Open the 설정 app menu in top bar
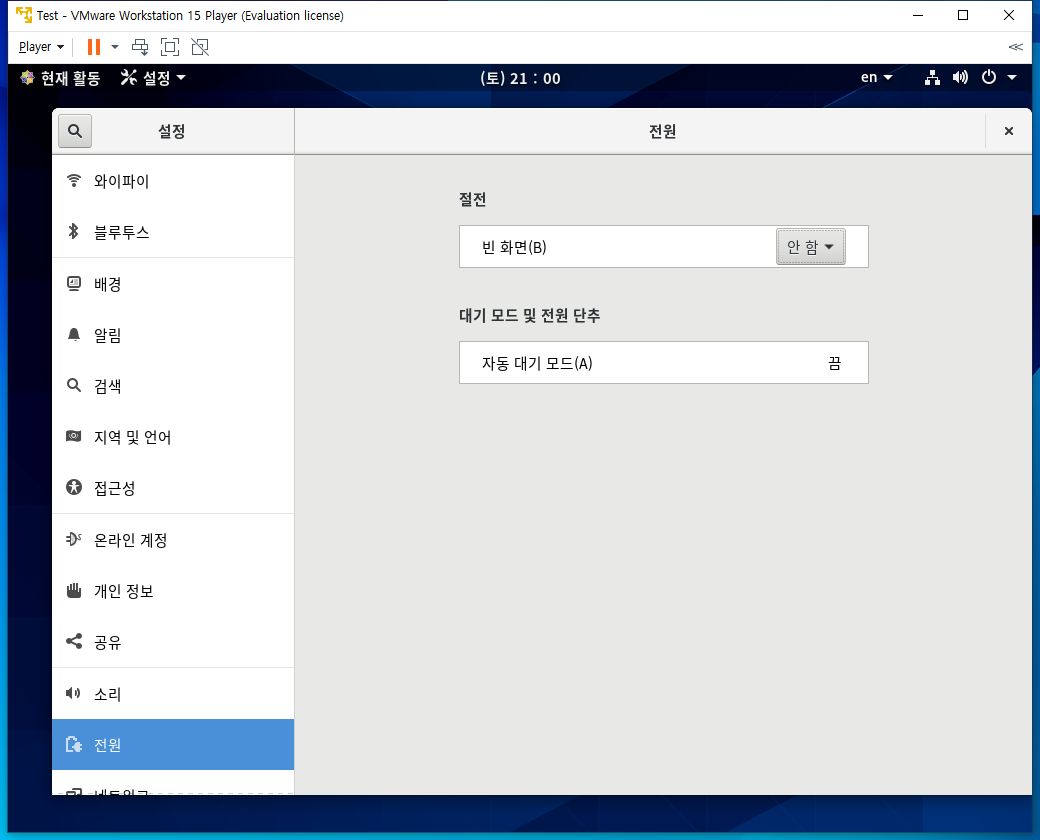 [153, 78]
